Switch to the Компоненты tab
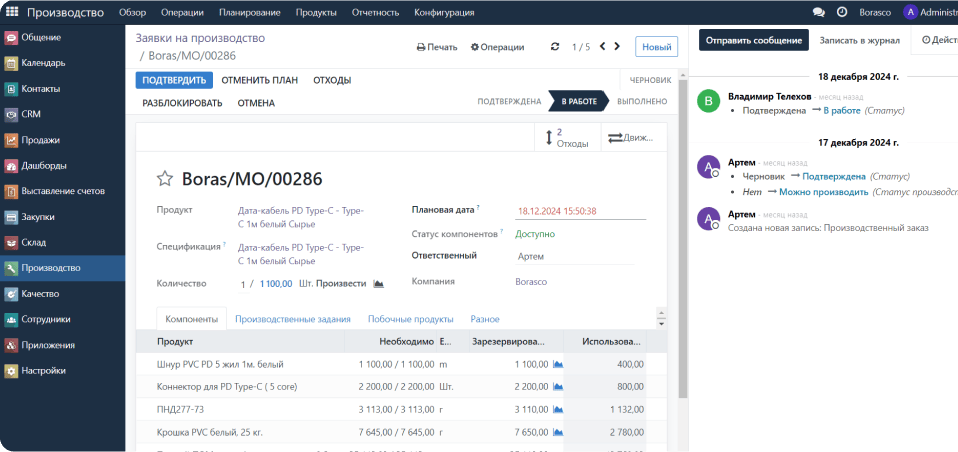The width and height of the screenshot is (958, 452). pyautogui.click(x=192, y=319)
